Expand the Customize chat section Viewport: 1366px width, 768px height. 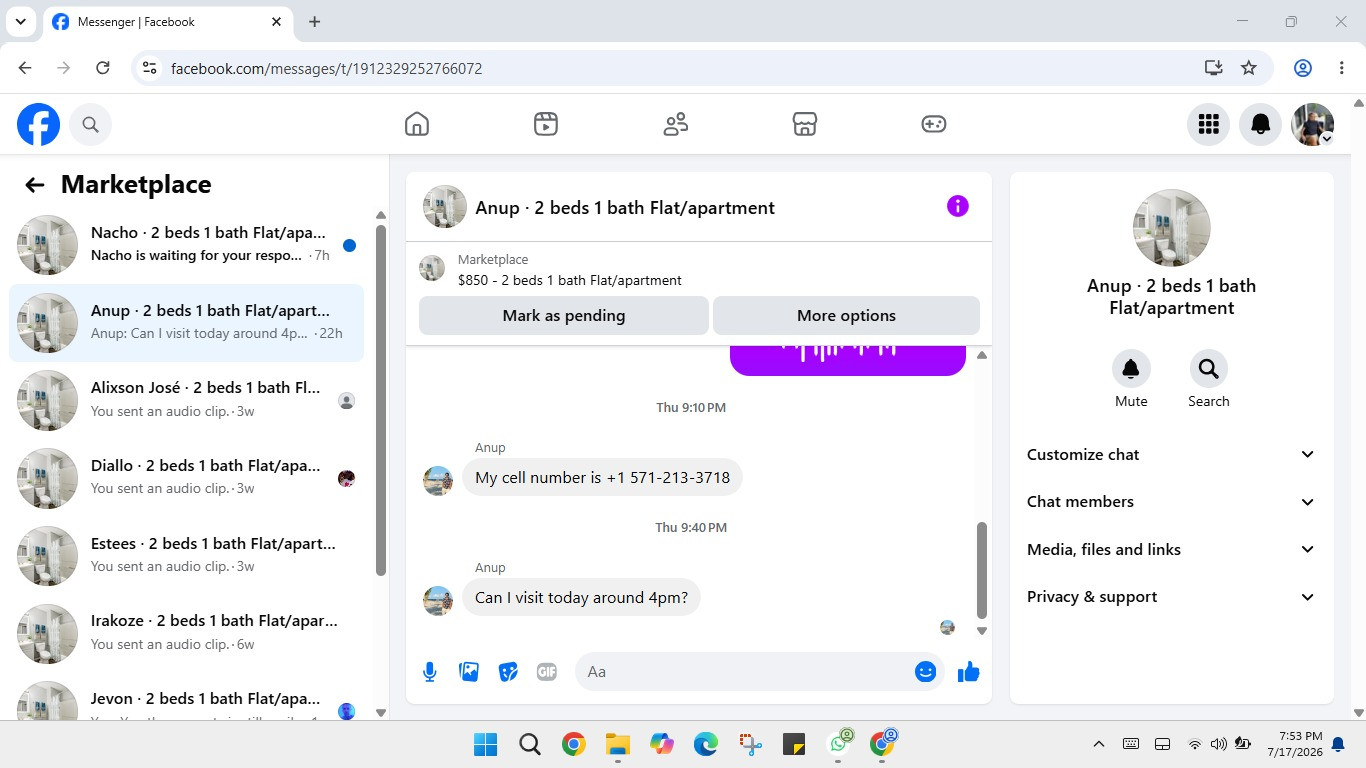tap(1171, 454)
